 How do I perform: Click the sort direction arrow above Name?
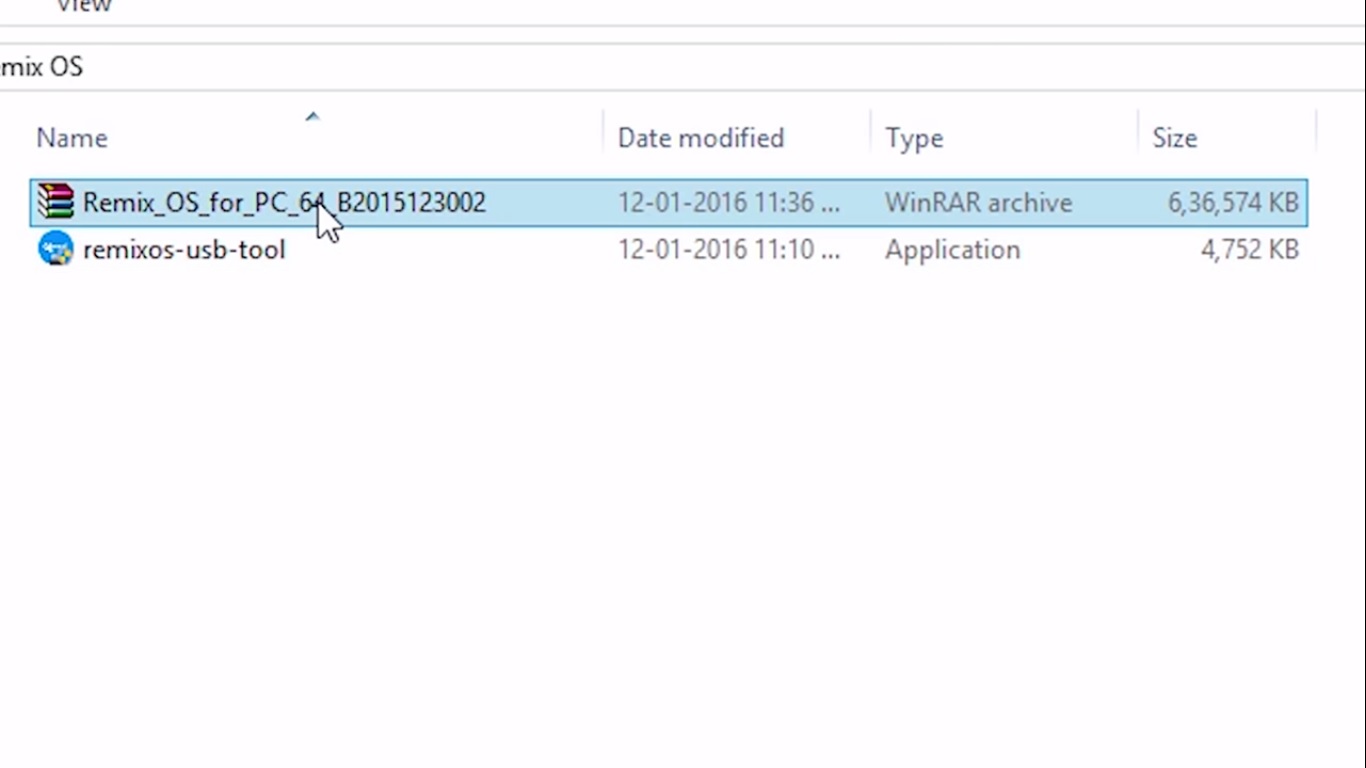(312, 117)
